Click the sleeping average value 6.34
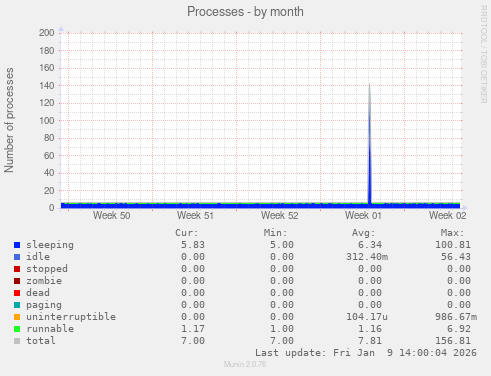Image resolution: width=491 pixels, height=376 pixels. click(x=370, y=245)
